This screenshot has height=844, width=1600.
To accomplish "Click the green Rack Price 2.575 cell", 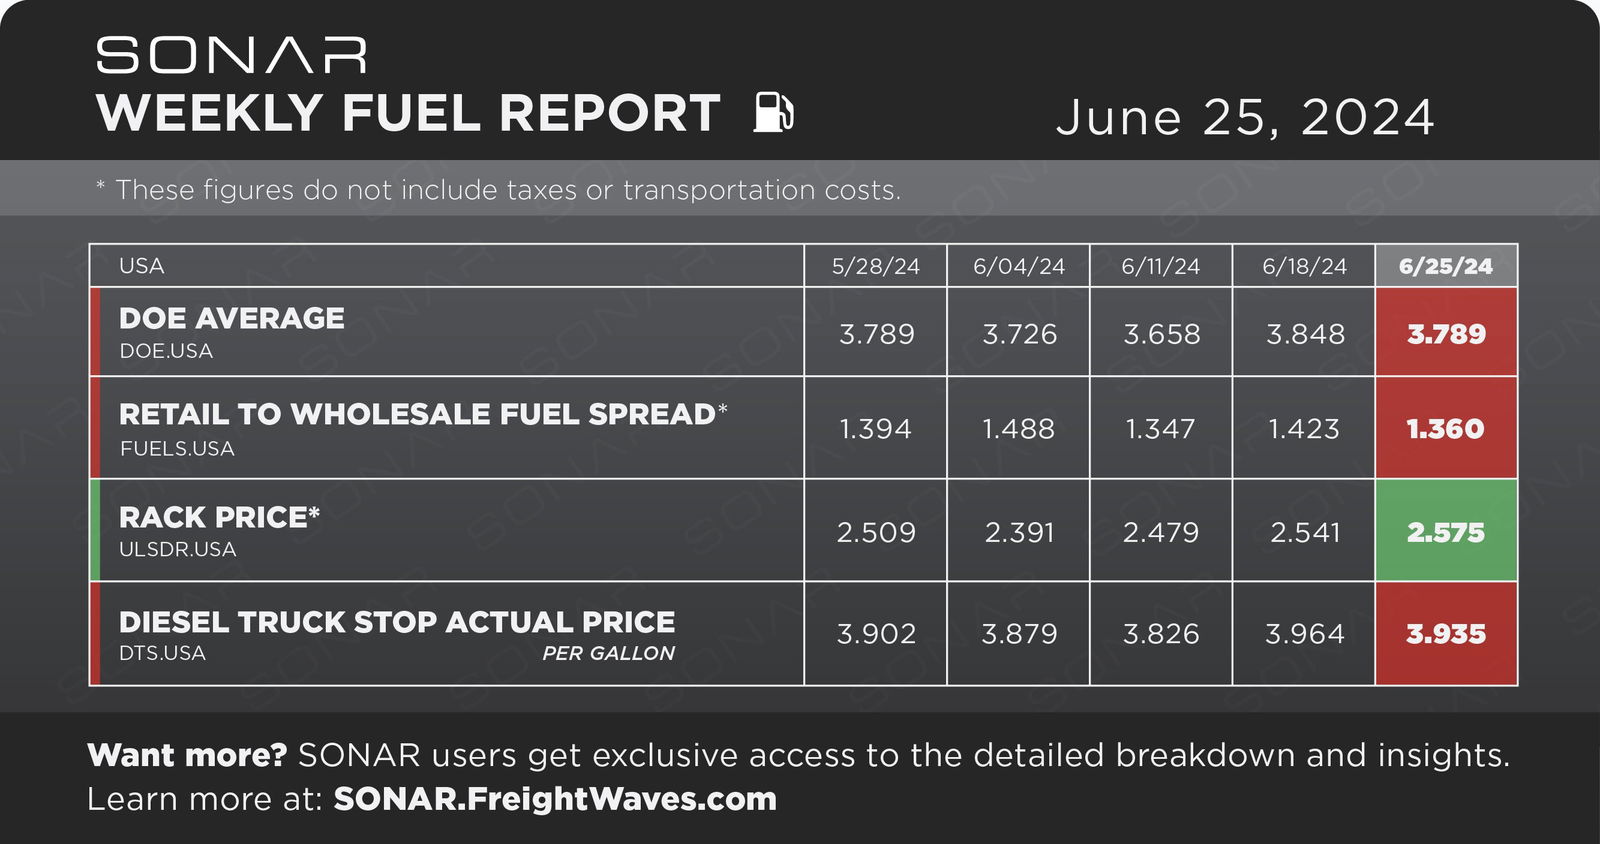I will (1446, 531).
